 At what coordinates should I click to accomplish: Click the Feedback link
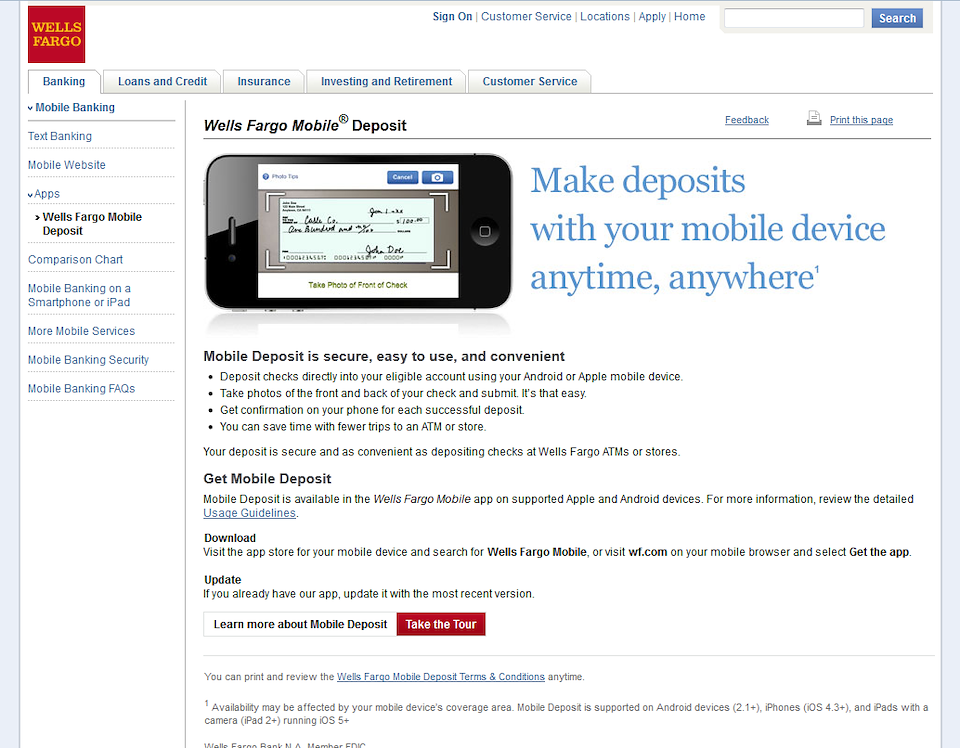click(x=747, y=120)
